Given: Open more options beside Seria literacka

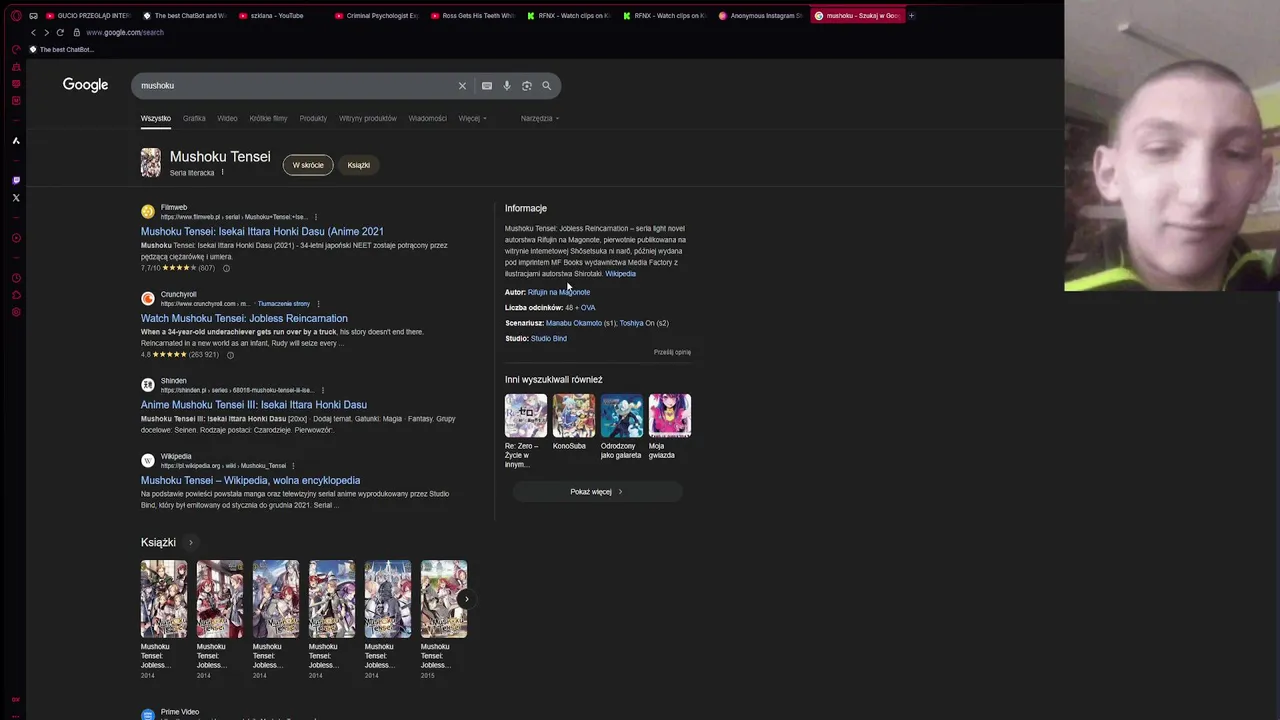Looking at the screenshot, I should [222, 172].
